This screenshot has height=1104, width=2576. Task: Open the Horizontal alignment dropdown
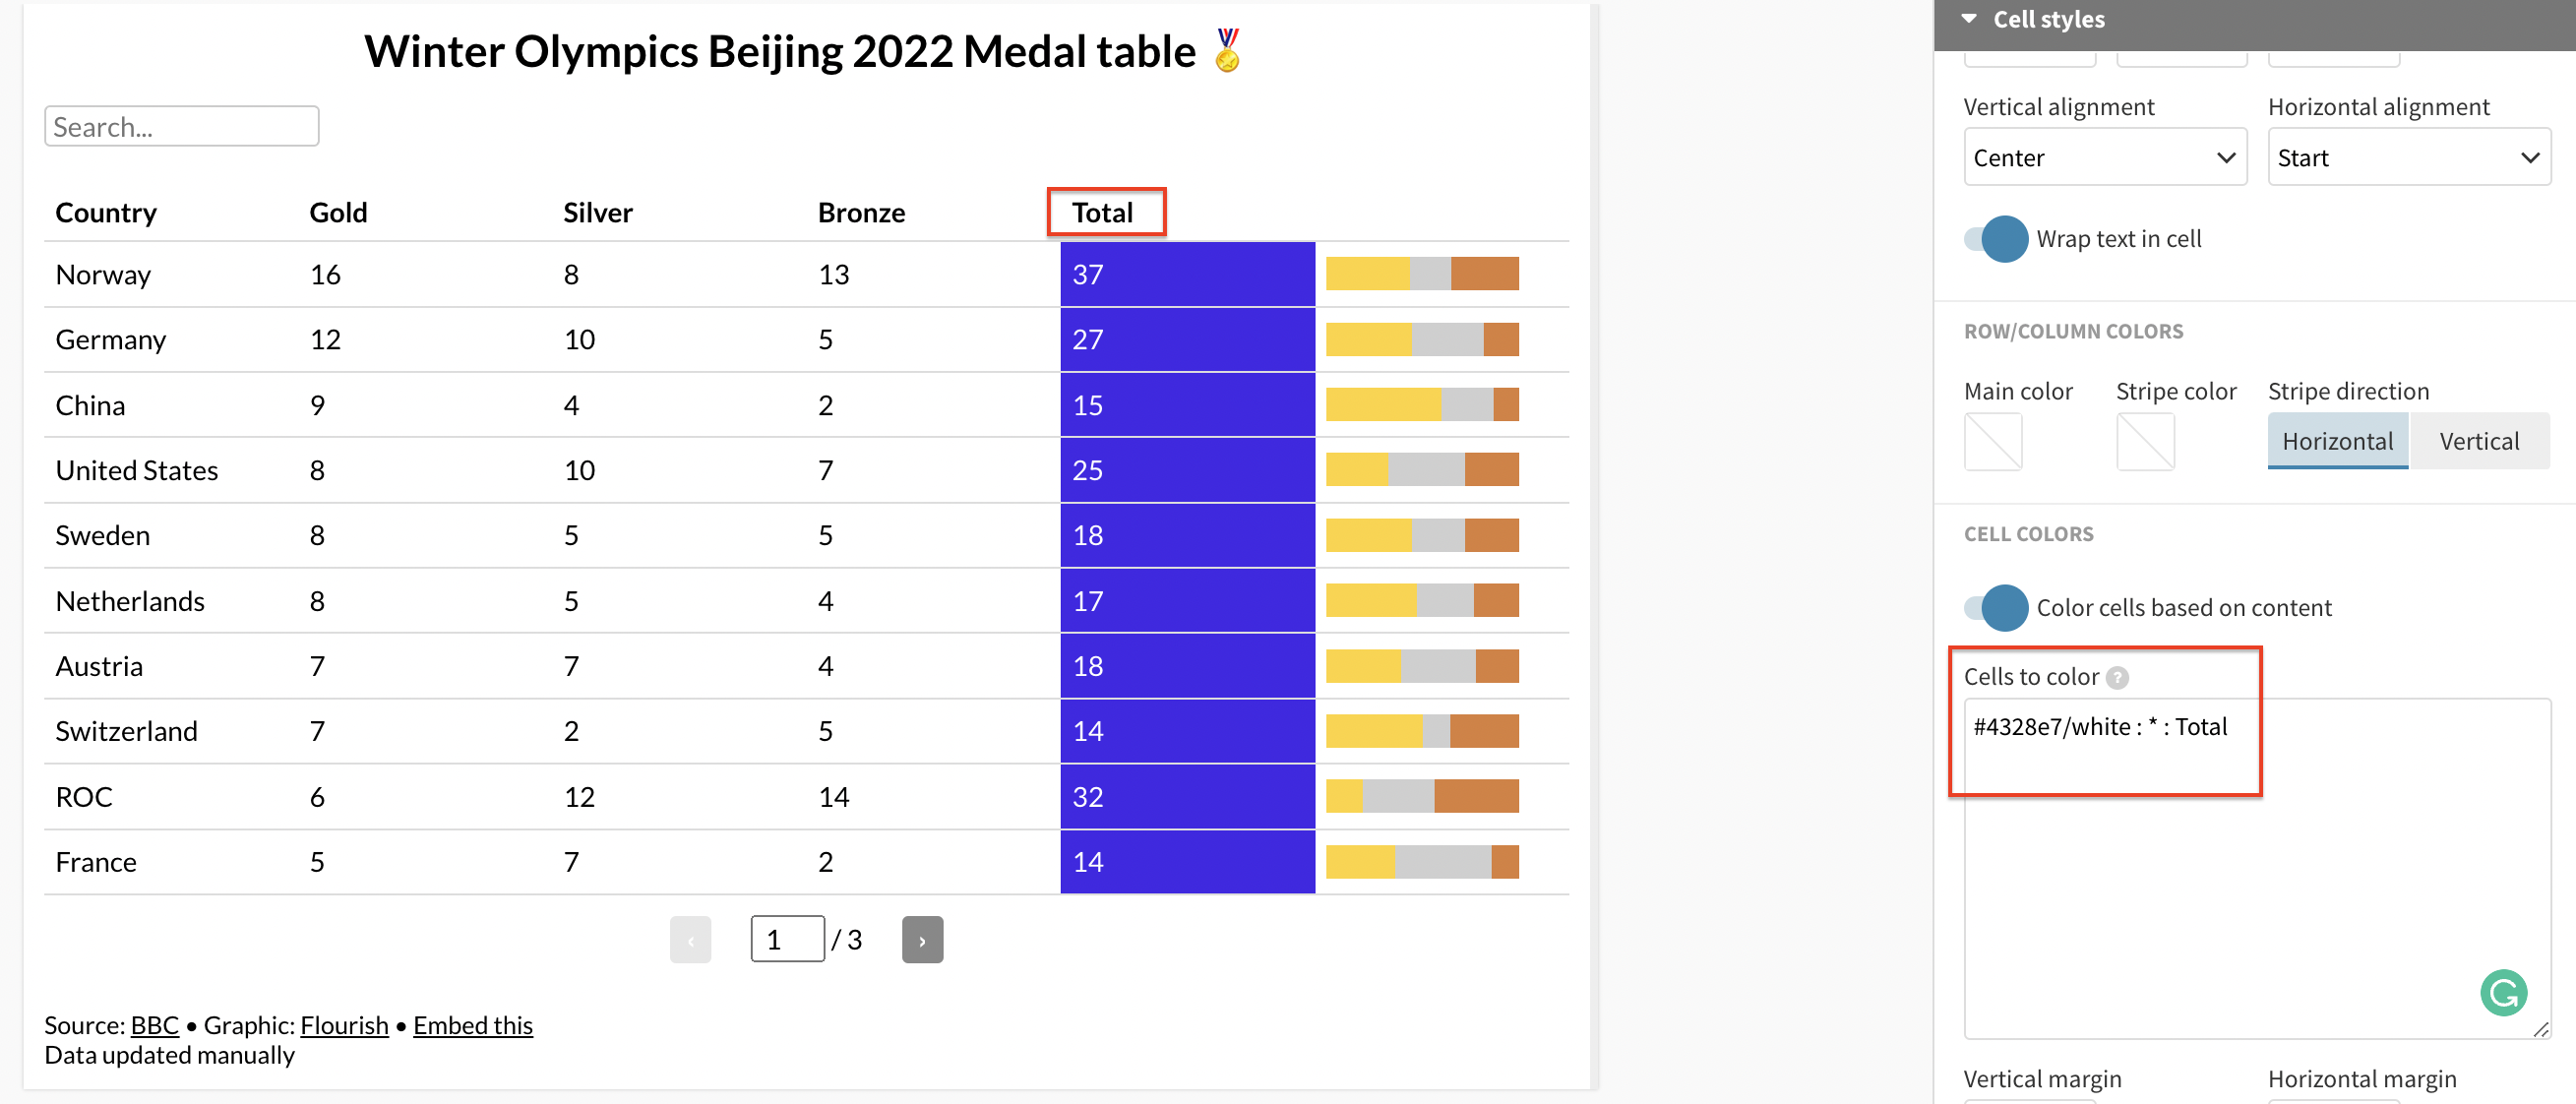click(x=2408, y=157)
